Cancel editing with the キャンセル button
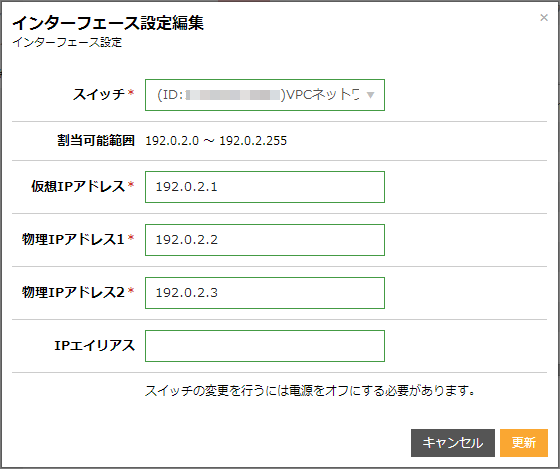Image resolution: width=560 pixels, height=469 pixels. pos(452,443)
